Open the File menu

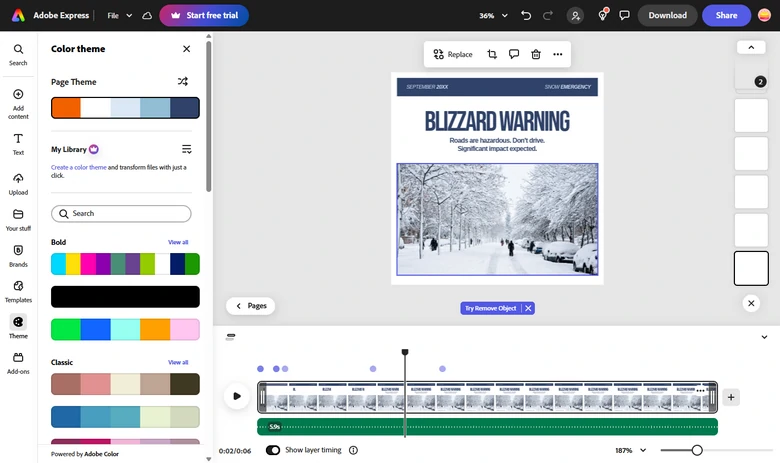tap(113, 15)
